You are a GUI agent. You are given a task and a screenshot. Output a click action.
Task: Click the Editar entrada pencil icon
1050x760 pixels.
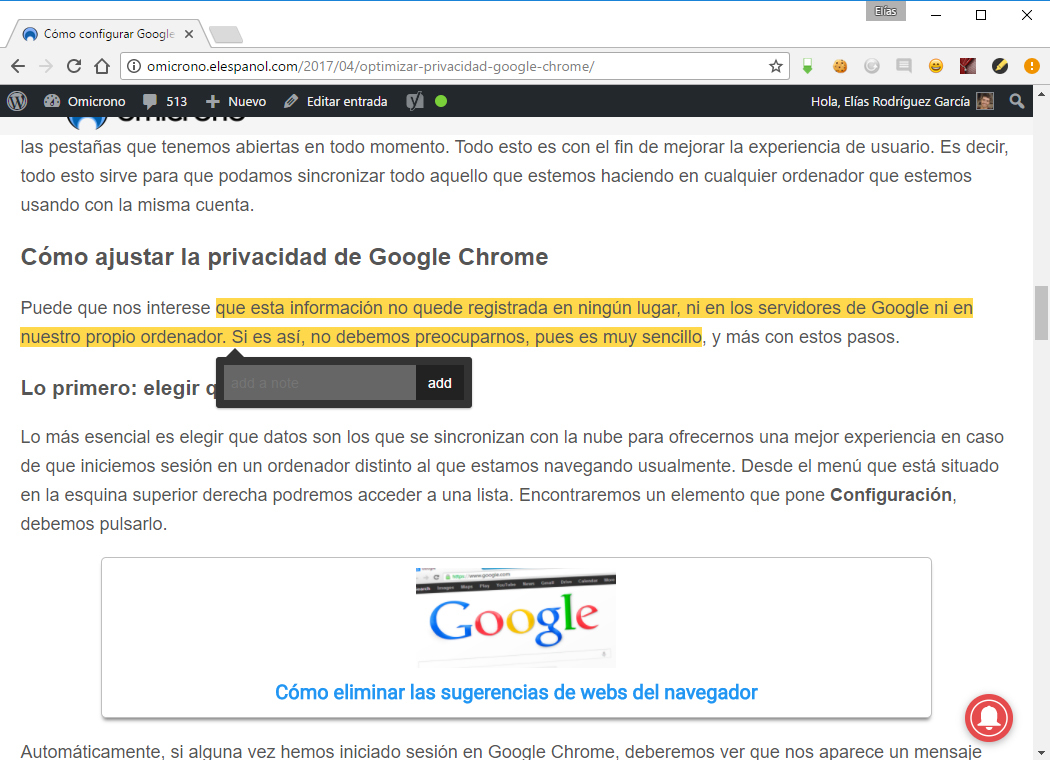(x=290, y=101)
